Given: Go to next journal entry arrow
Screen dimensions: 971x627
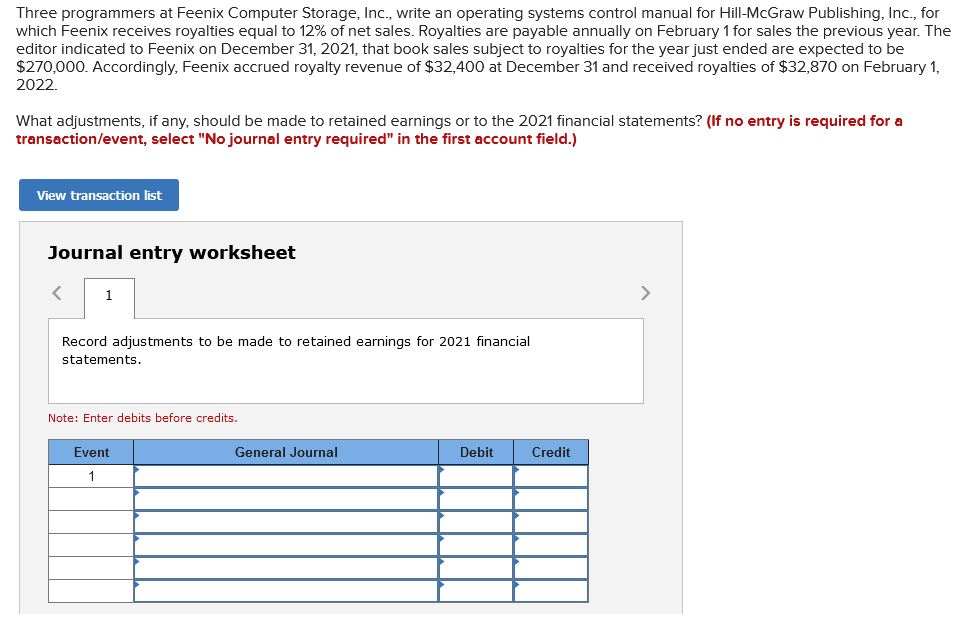Looking at the screenshot, I should pyautogui.click(x=645, y=292).
